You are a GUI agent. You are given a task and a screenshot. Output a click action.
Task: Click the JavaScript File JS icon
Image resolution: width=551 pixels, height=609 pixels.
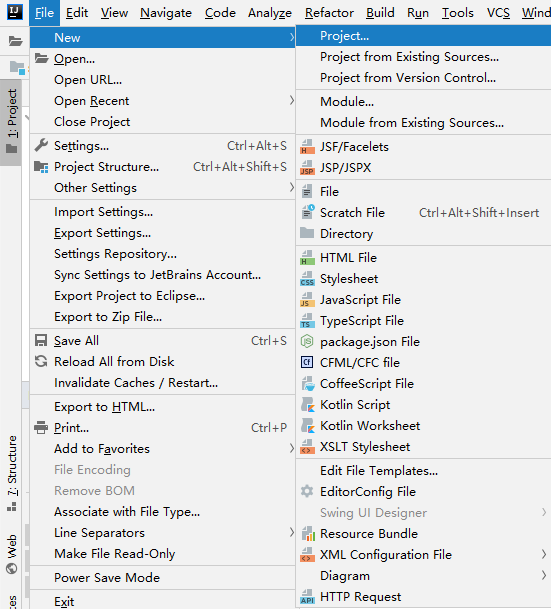click(307, 300)
